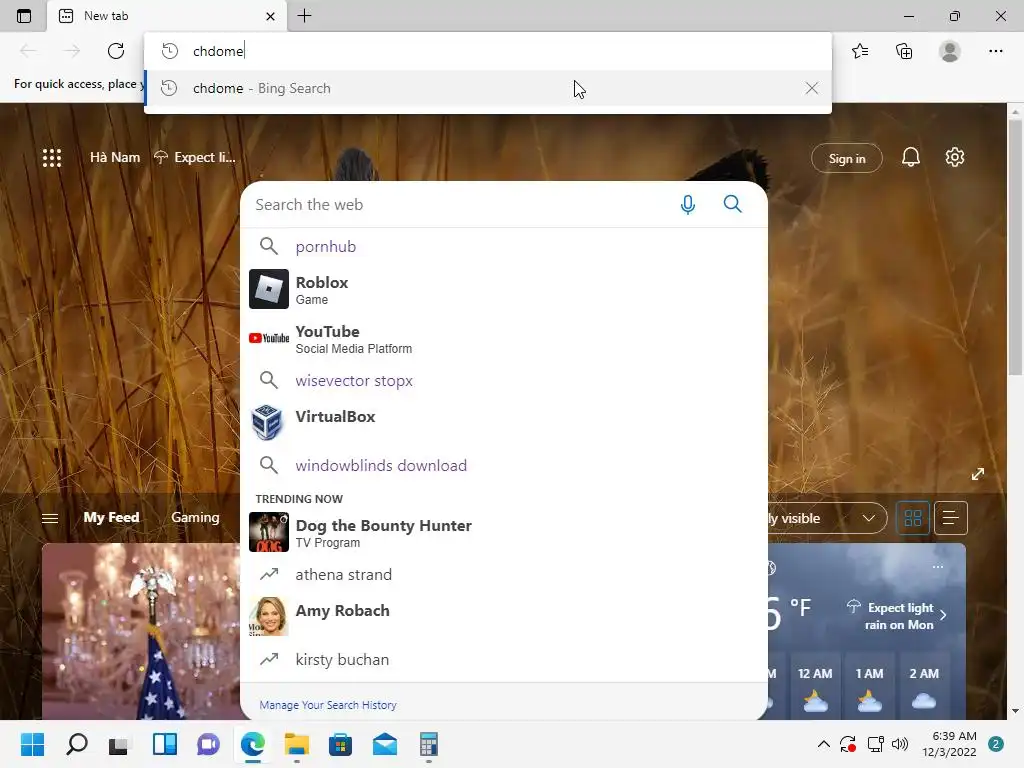This screenshot has height=768, width=1024.
Task: Open Calculator on taskbar
Action: (428, 744)
